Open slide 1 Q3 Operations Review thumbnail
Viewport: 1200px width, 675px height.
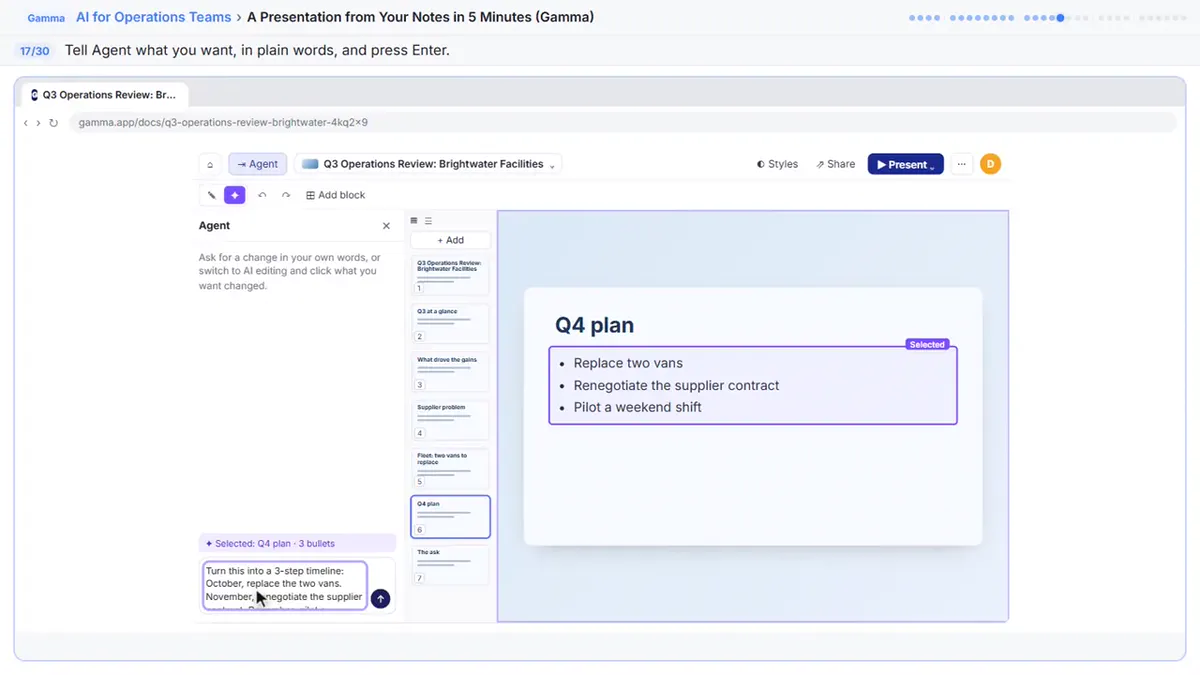point(450,275)
